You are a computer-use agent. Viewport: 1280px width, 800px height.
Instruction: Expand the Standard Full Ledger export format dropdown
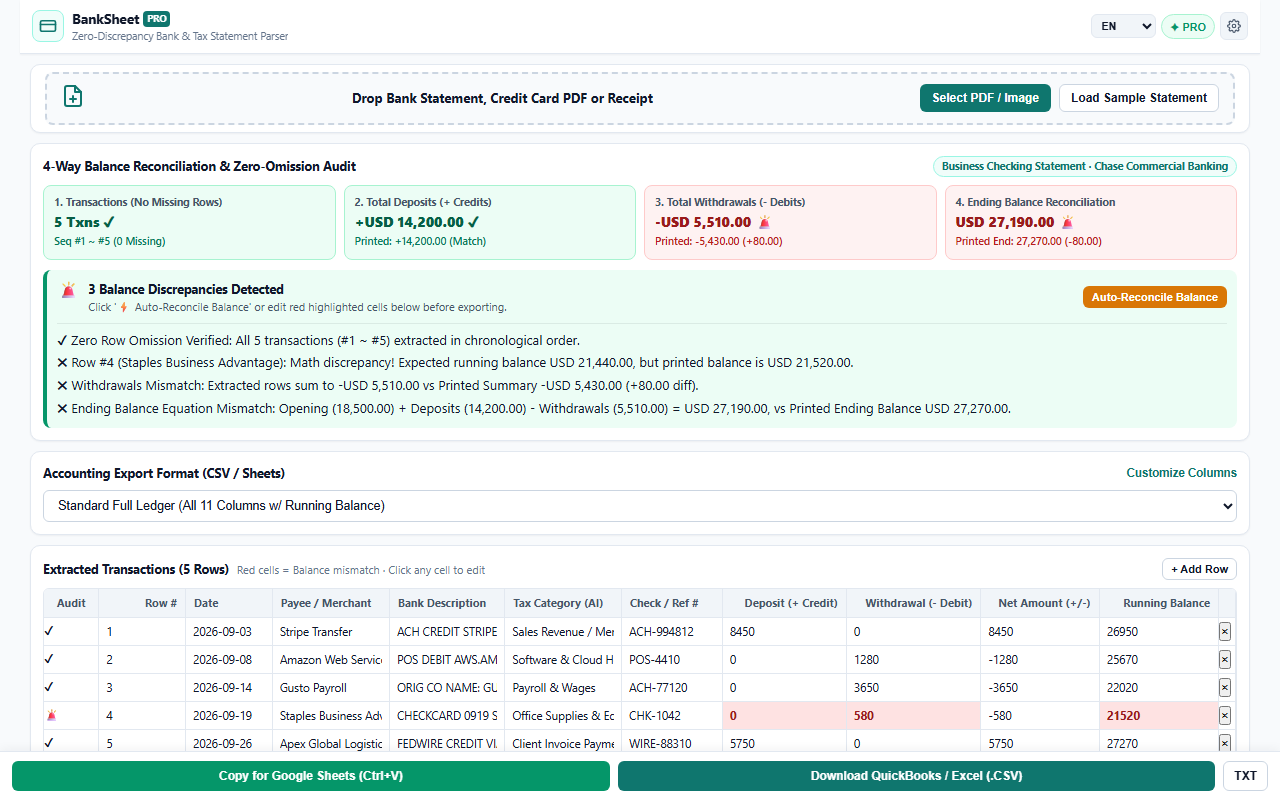tap(640, 505)
